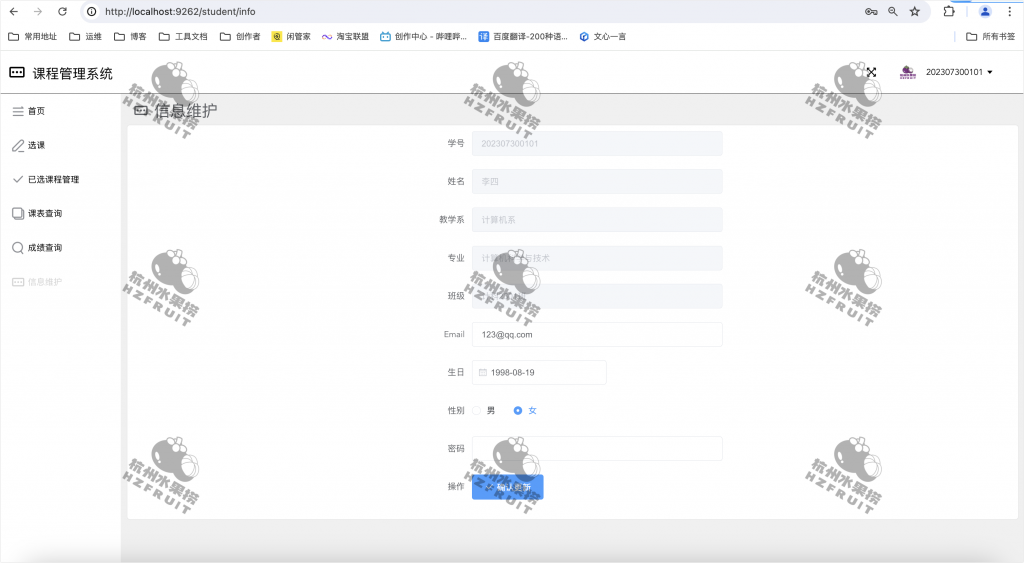Viewport: 1024px width, 563px height.
Task: Open the browser three-dot menu
Action: pos(1009,12)
